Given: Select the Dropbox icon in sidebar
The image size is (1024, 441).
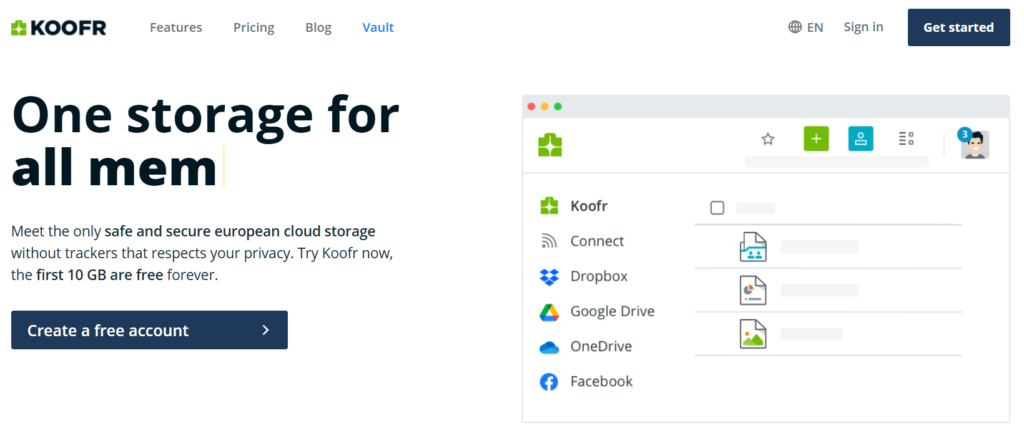Looking at the screenshot, I should point(549,277).
